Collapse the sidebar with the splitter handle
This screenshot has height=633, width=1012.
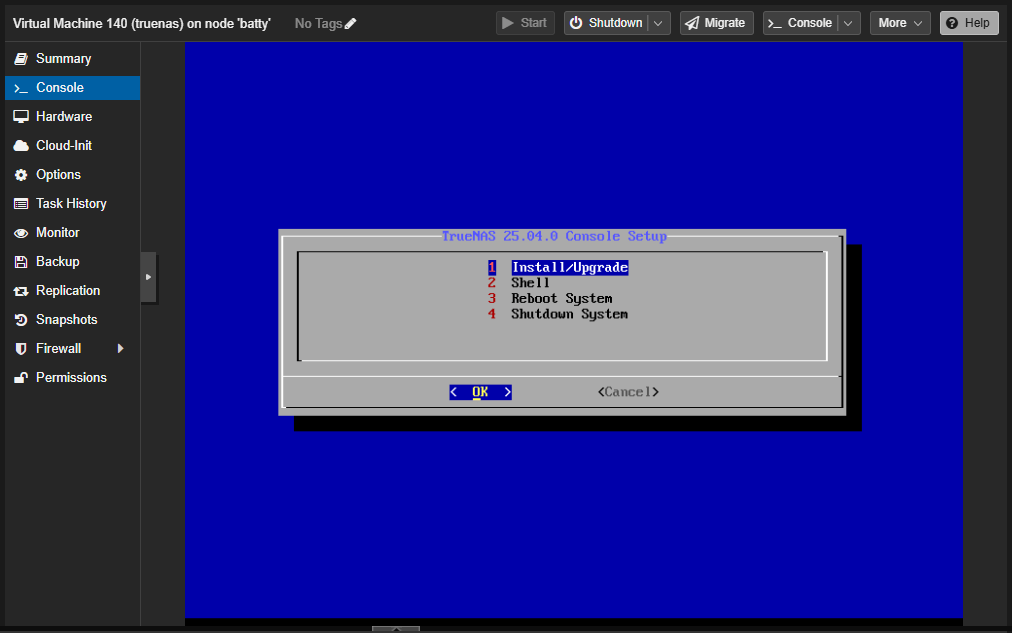click(x=148, y=277)
